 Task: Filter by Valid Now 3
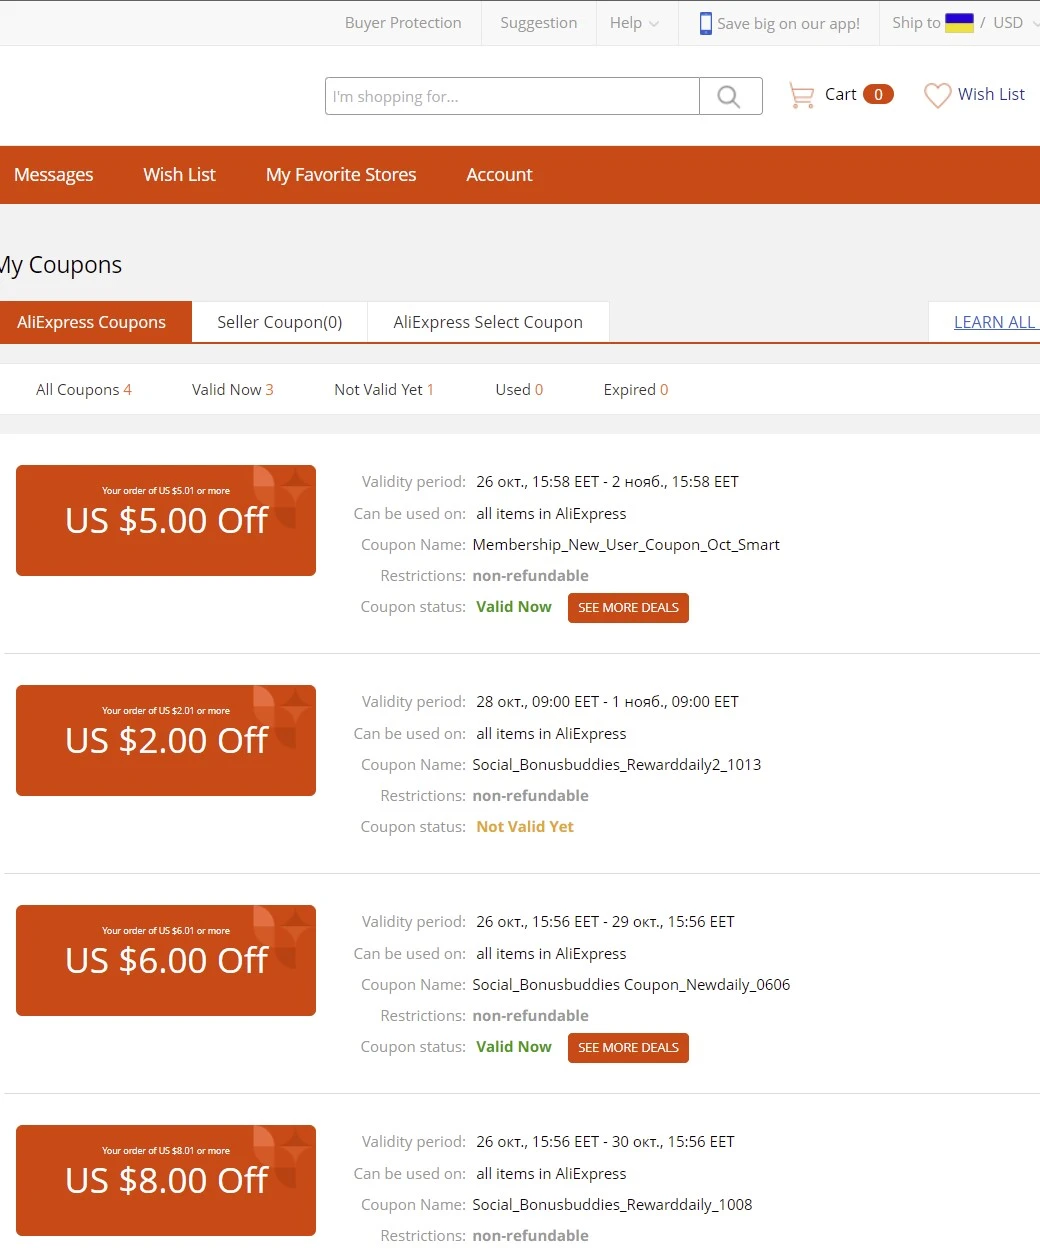233,390
